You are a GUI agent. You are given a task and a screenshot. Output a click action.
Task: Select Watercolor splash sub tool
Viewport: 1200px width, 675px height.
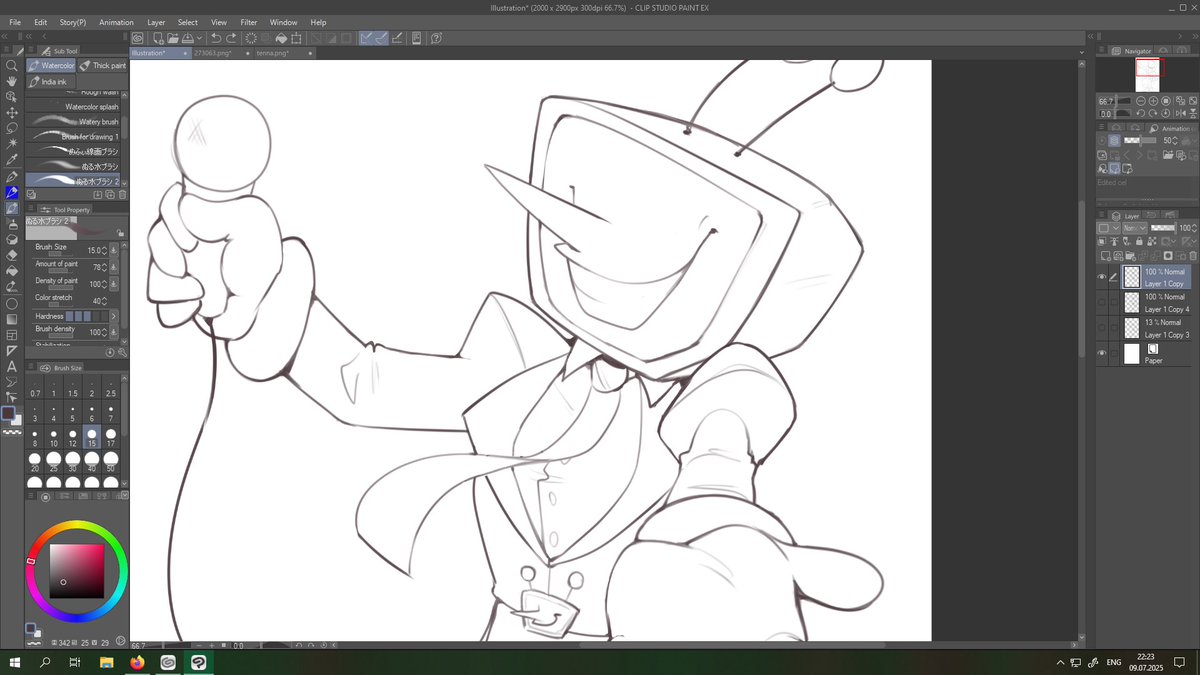point(74,107)
